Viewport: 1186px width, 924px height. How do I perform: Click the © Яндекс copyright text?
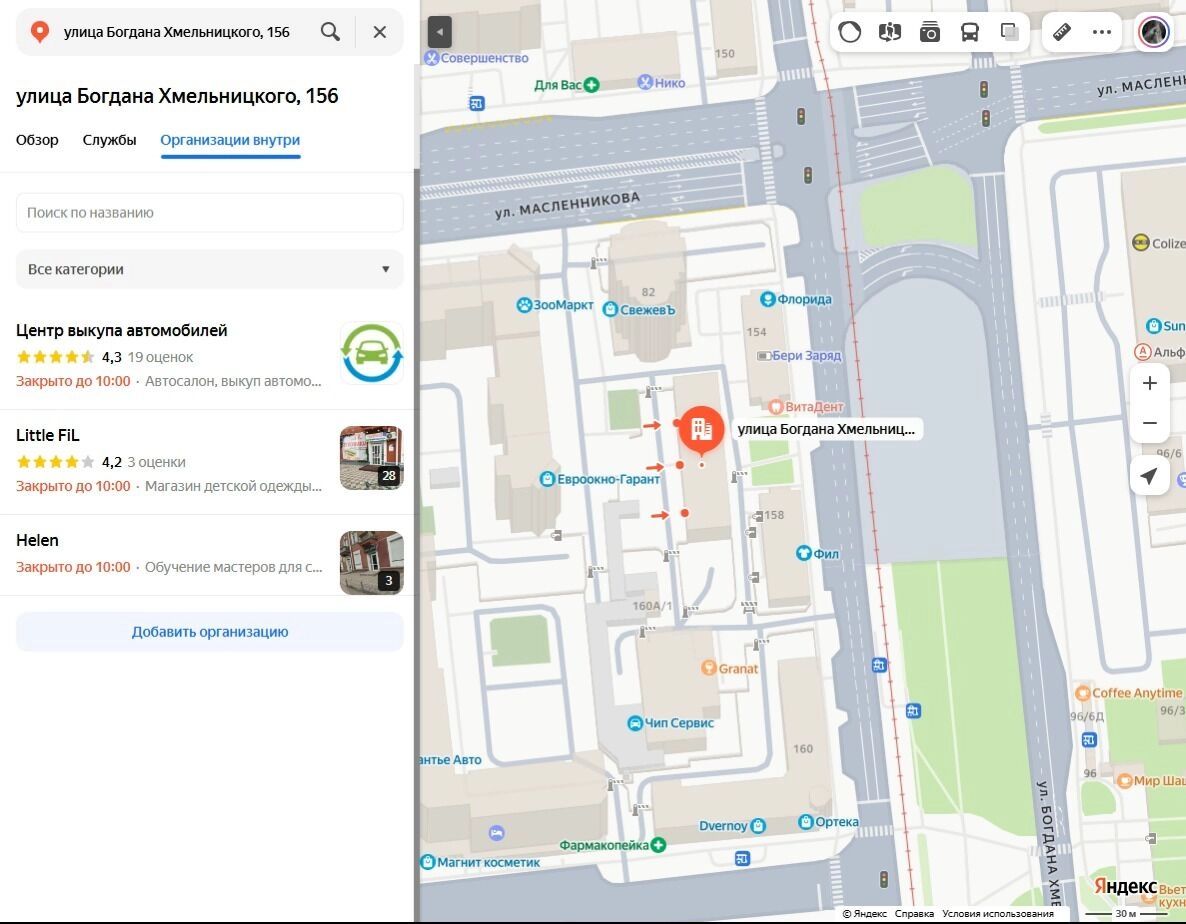(865, 913)
